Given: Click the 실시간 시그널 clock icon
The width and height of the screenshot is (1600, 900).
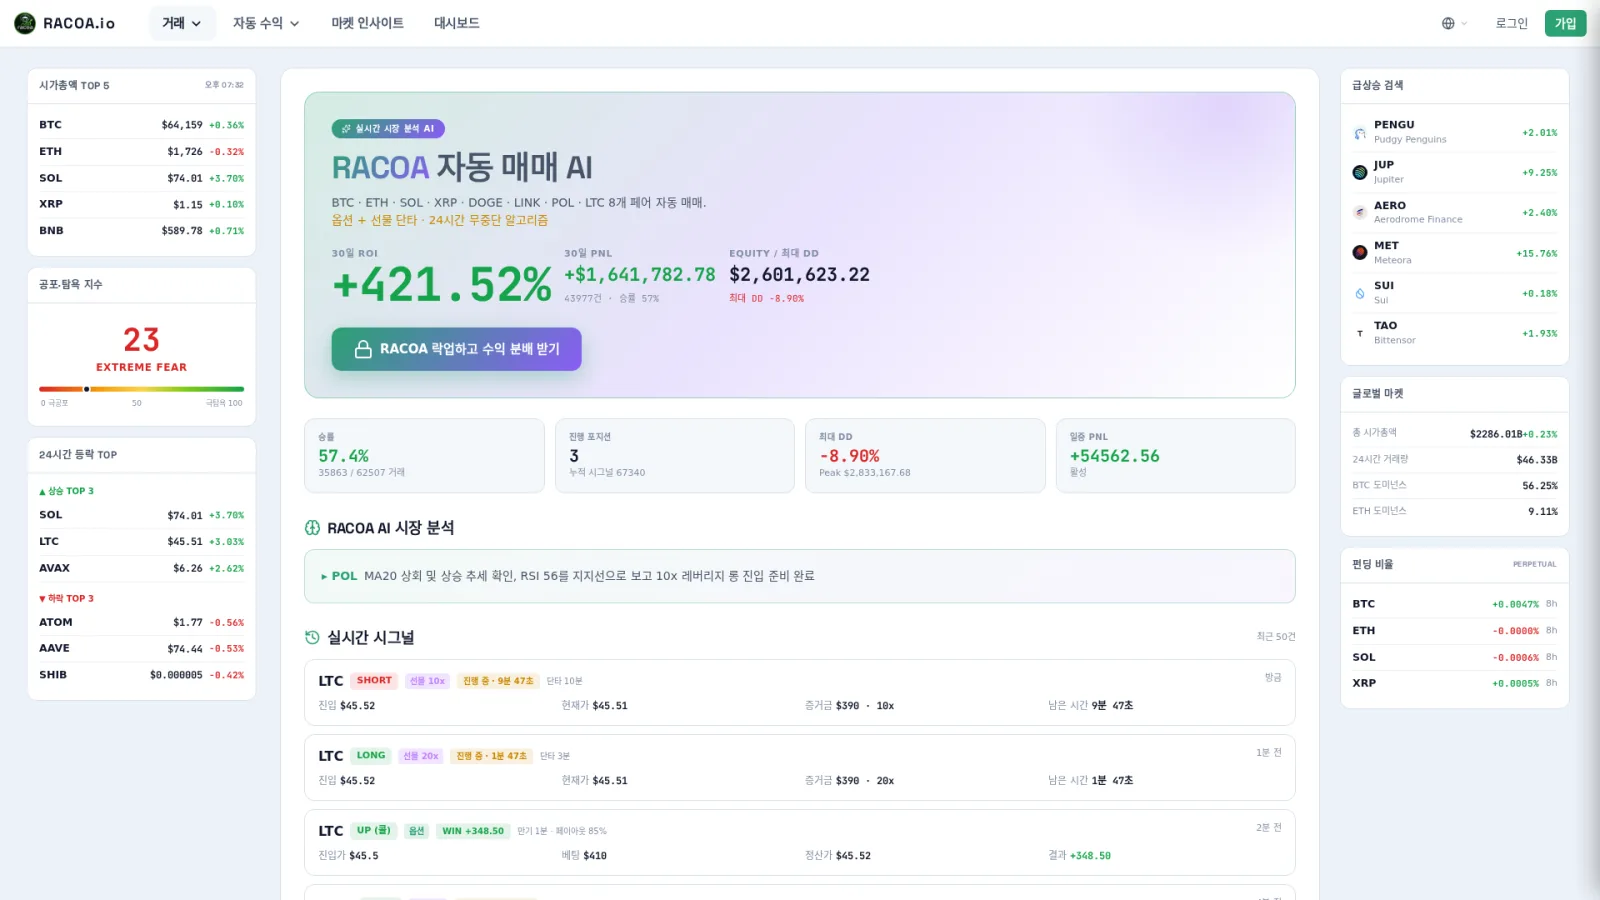Looking at the screenshot, I should (312, 638).
